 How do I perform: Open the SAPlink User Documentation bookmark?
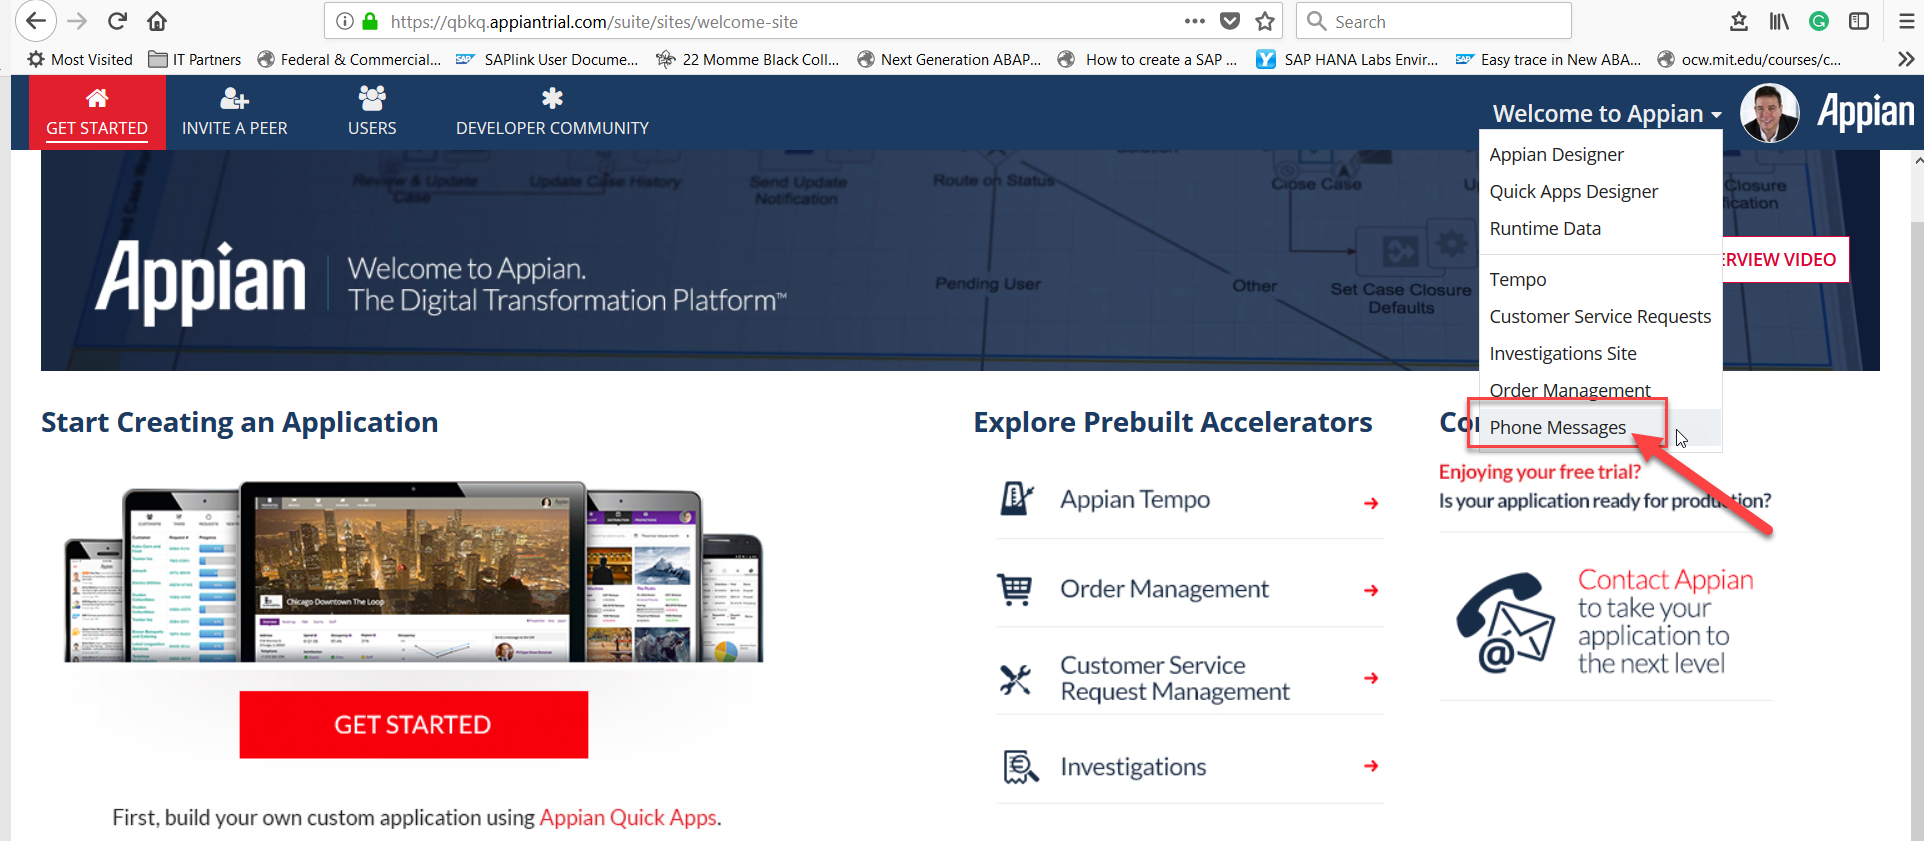point(547,59)
